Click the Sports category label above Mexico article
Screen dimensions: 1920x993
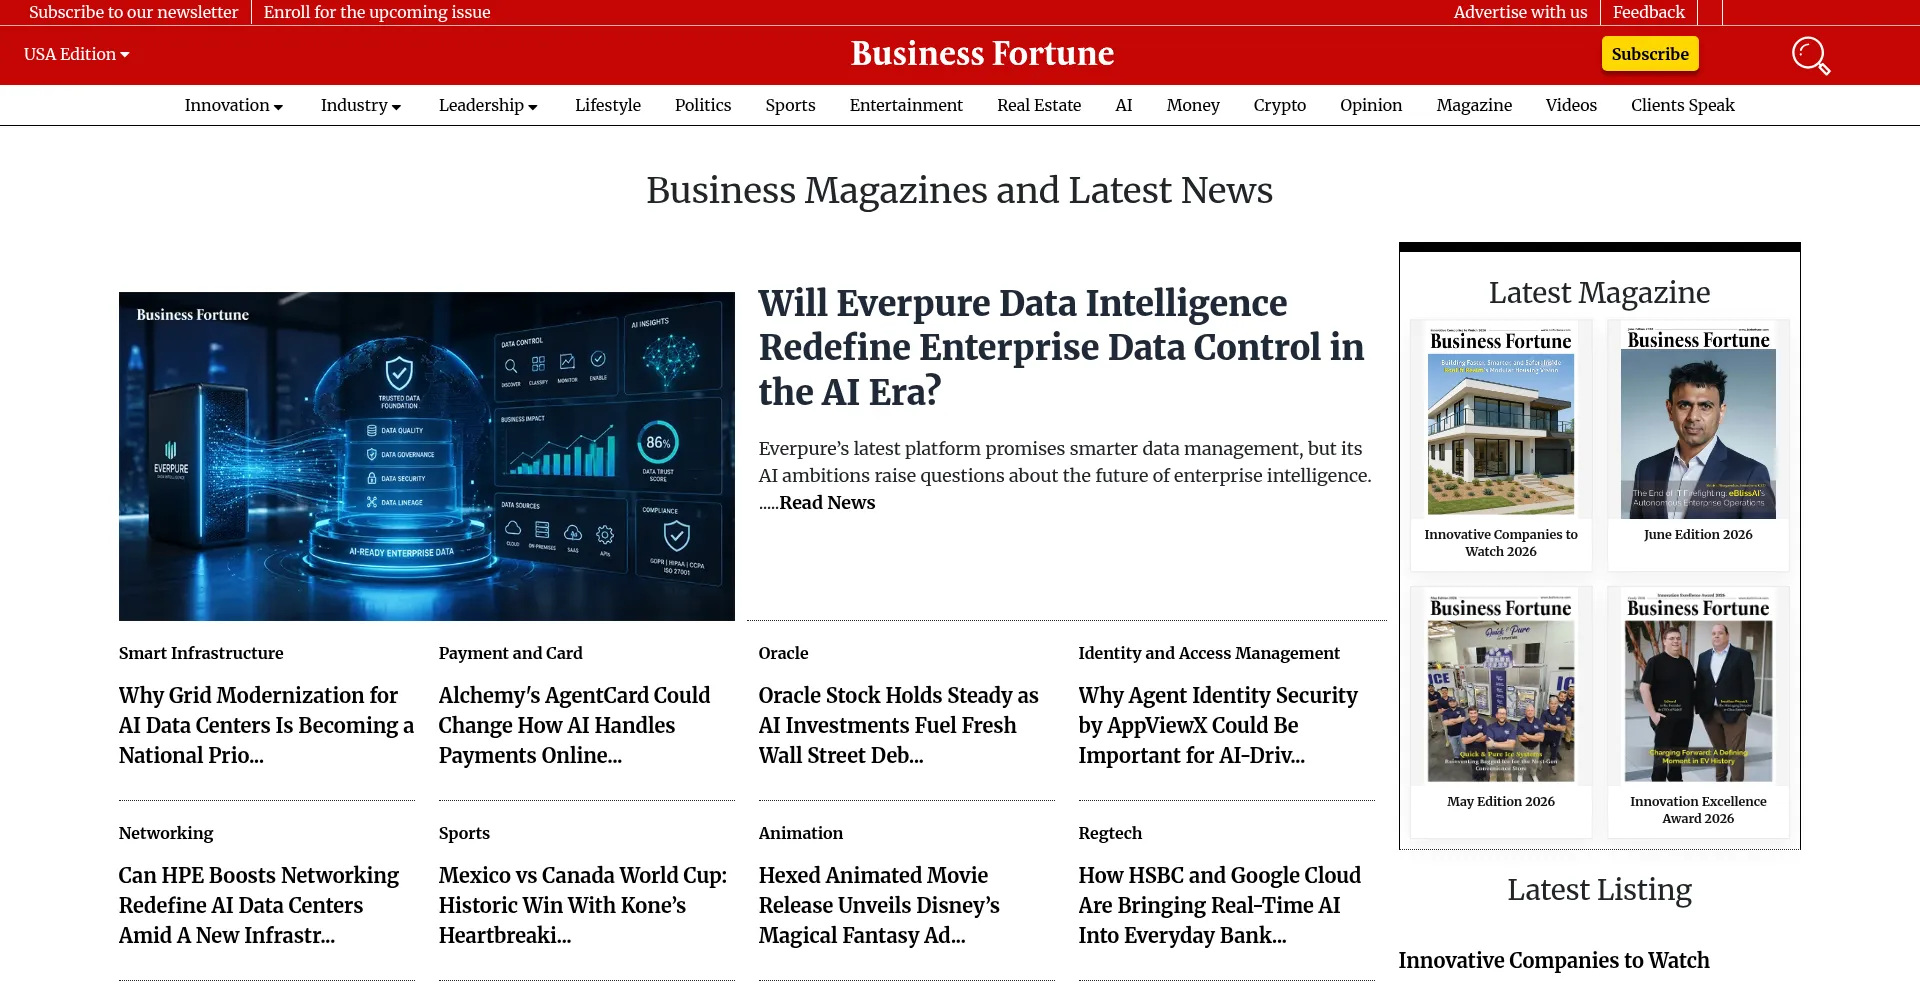464,833
